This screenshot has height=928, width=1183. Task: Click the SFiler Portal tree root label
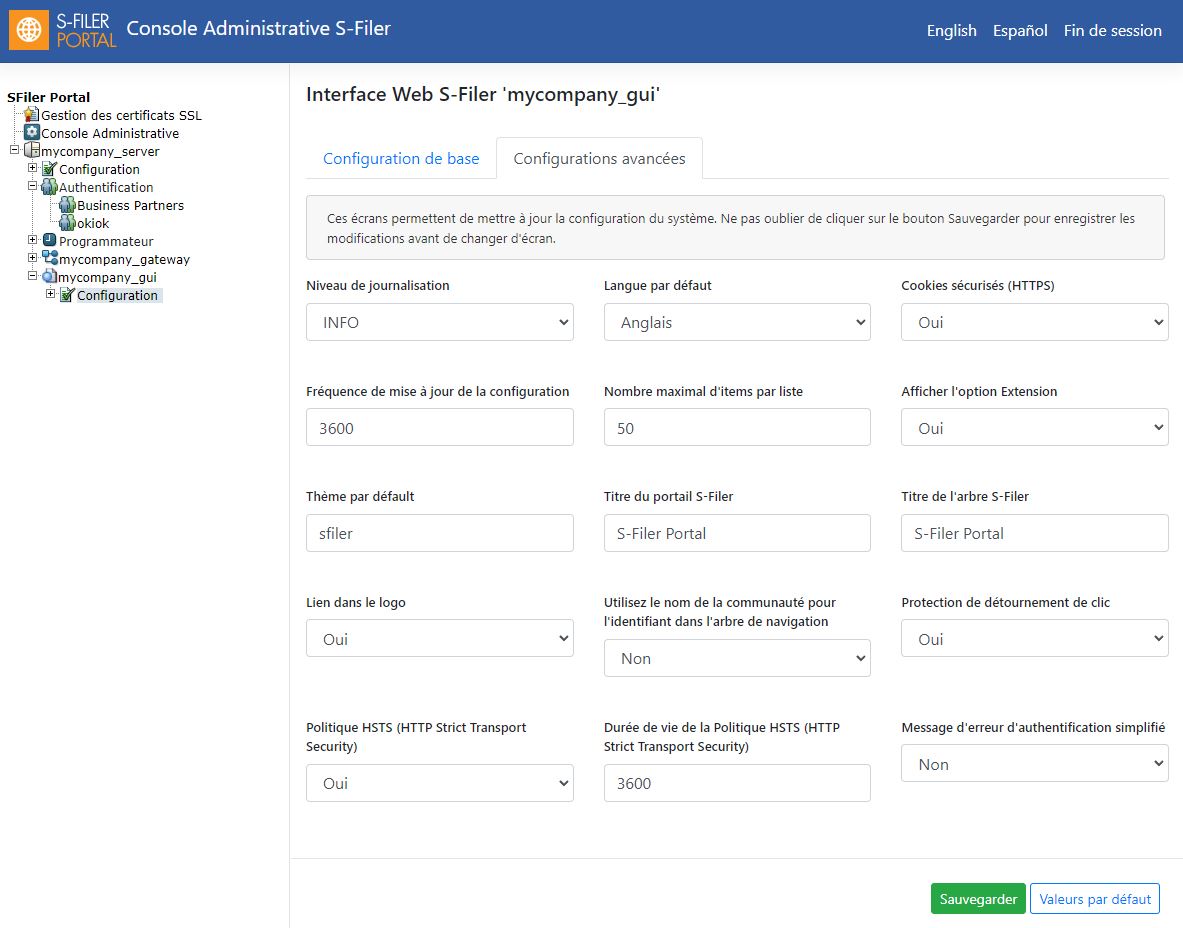pyautogui.click(x=48, y=97)
